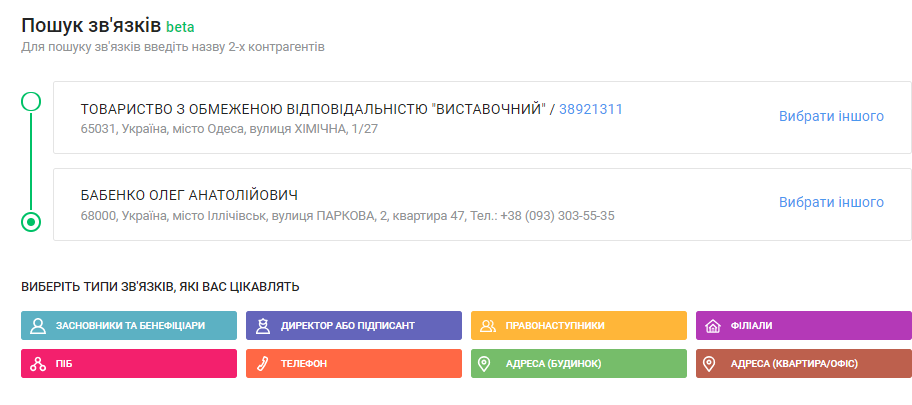Image resolution: width=912 pixels, height=405 pixels.
Task: Toggle the Правонаступники link type filter
Action: pyautogui.click(x=578, y=326)
